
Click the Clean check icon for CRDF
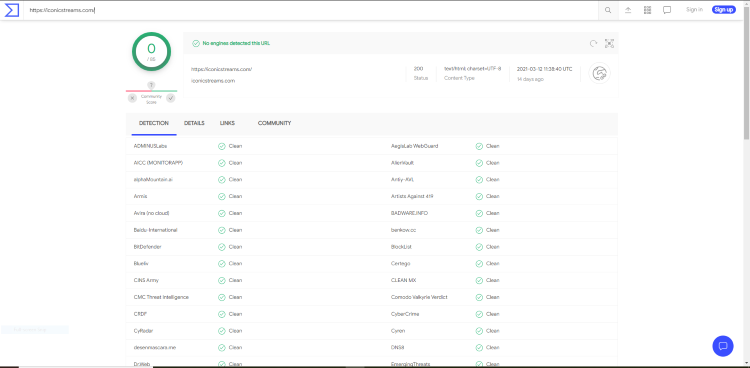(221, 314)
